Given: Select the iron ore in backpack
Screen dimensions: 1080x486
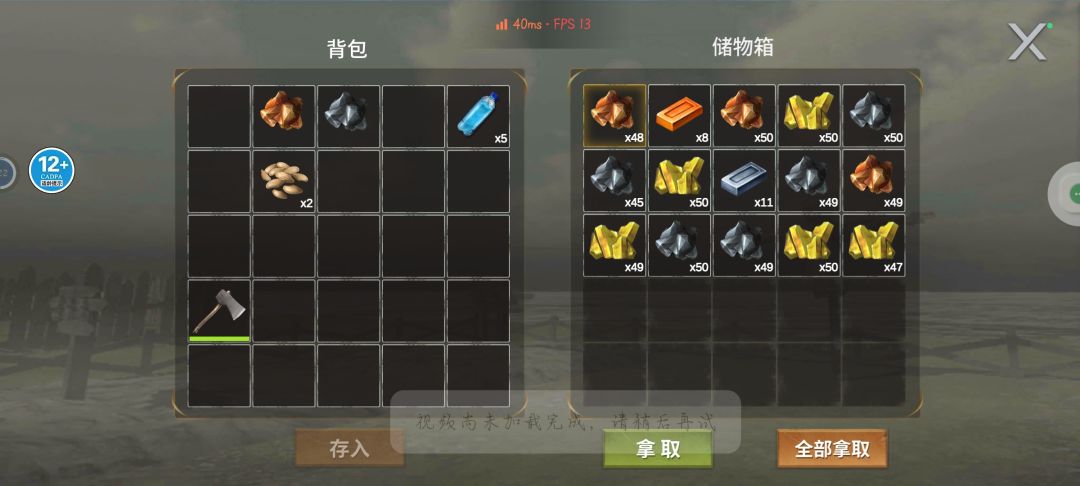Looking at the screenshot, I should (x=349, y=116).
